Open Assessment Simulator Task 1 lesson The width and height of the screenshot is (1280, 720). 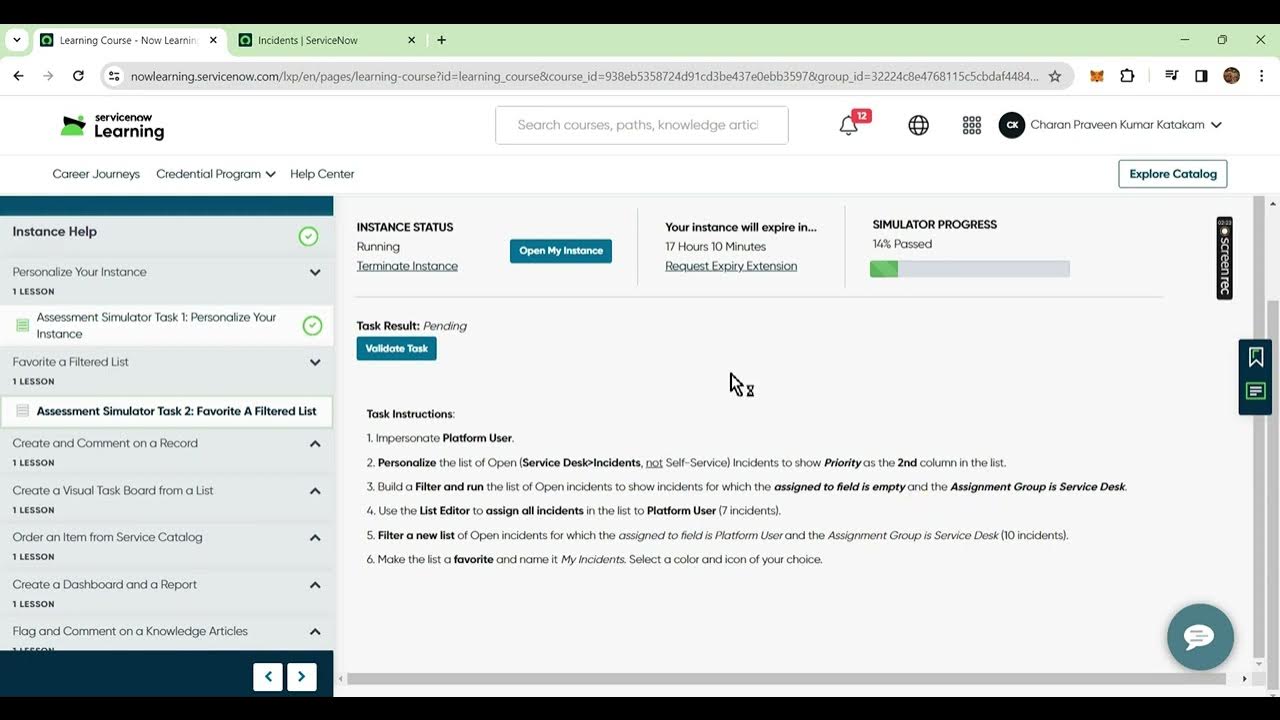click(x=157, y=325)
